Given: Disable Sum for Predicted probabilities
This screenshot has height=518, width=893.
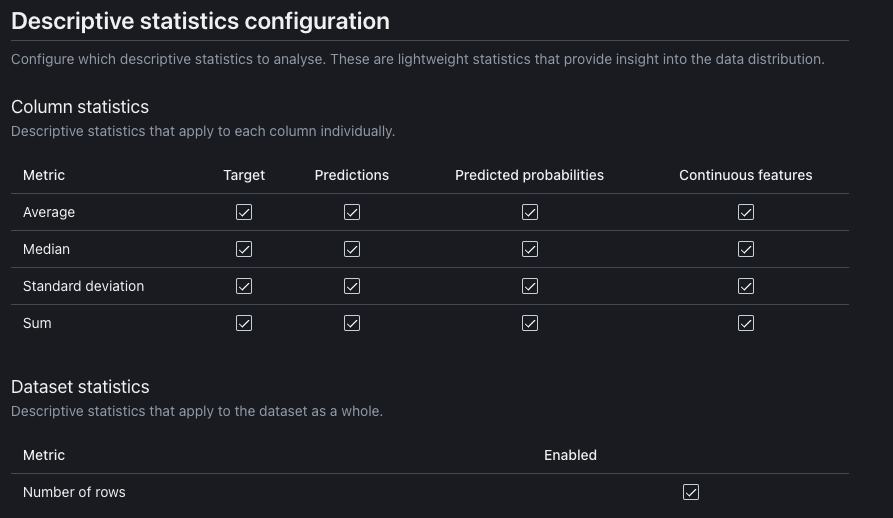Looking at the screenshot, I should (x=530, y=323).
